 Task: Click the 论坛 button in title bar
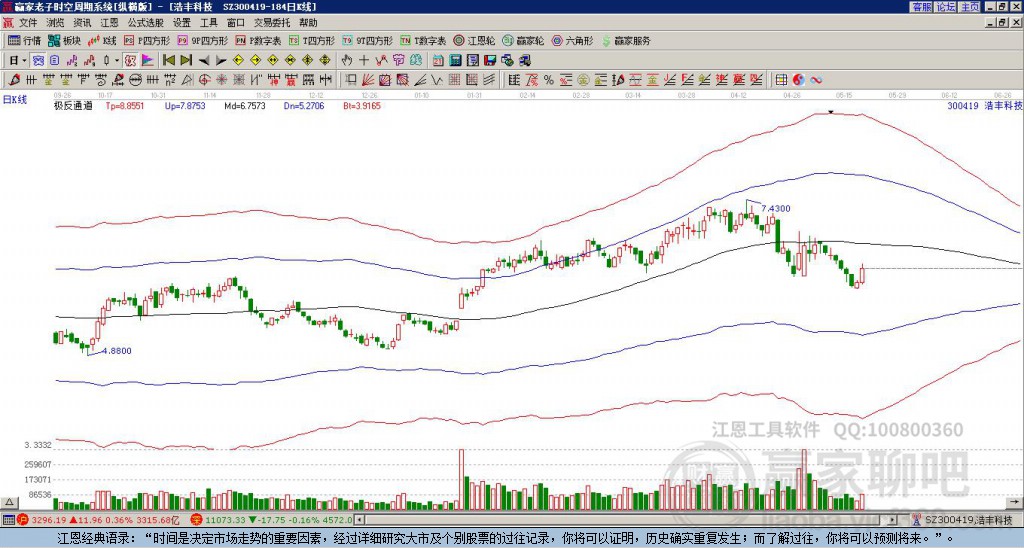(945, 7)
